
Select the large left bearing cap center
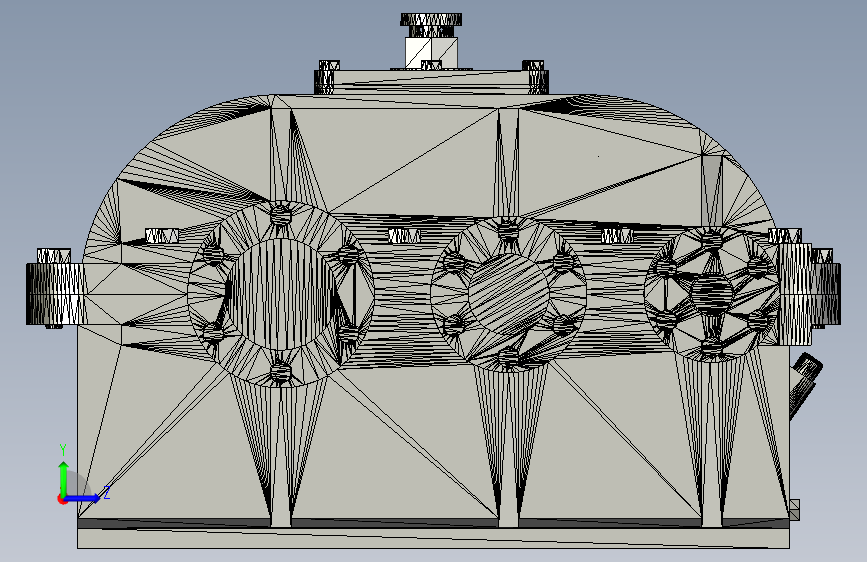(280, 294)
